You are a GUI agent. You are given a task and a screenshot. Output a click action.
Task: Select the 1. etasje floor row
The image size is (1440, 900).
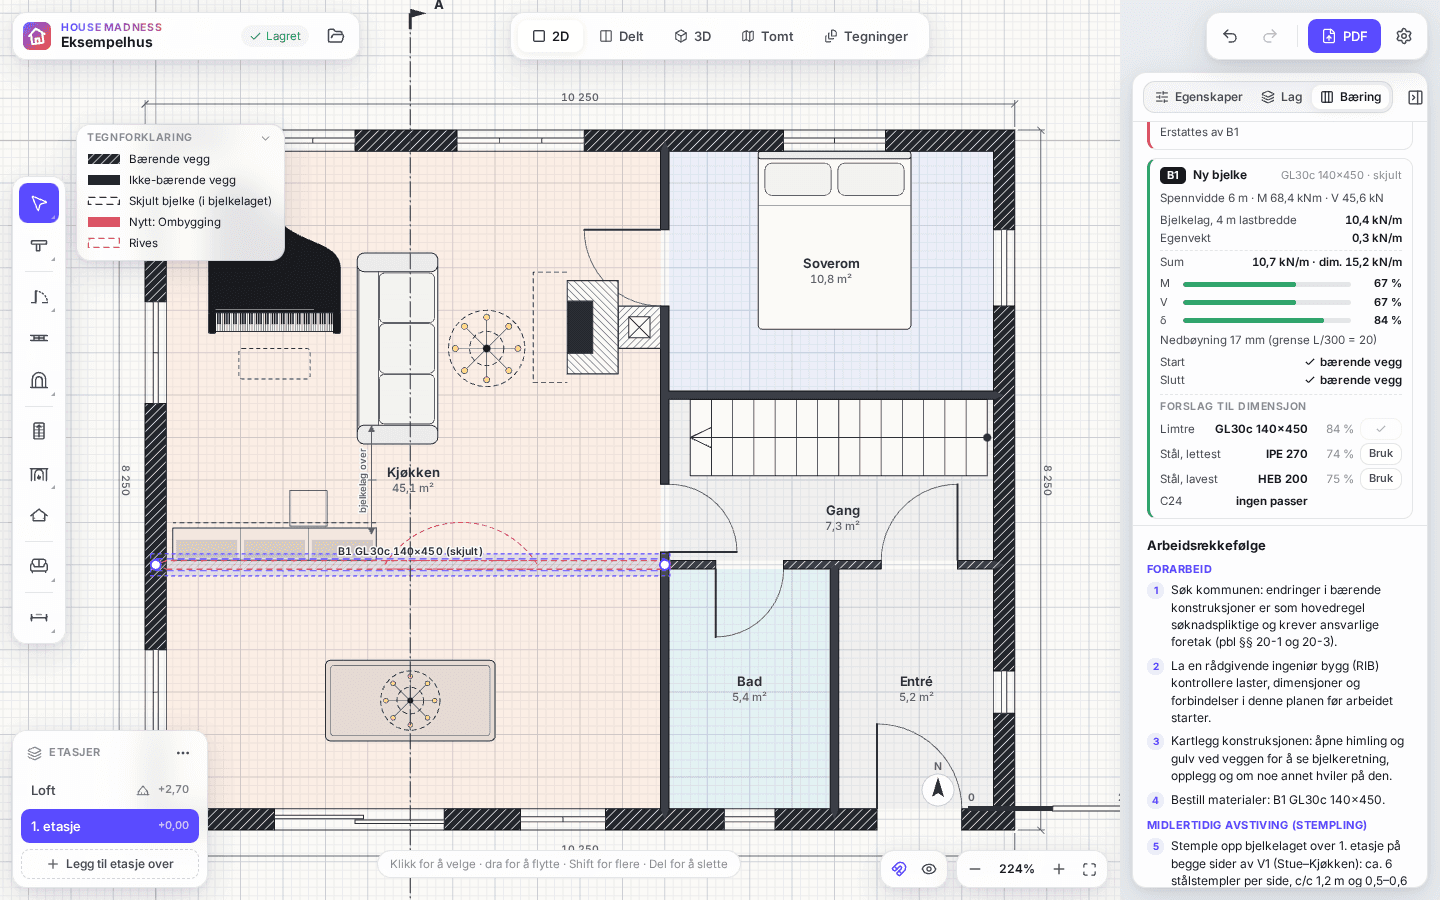coord(110,826)
